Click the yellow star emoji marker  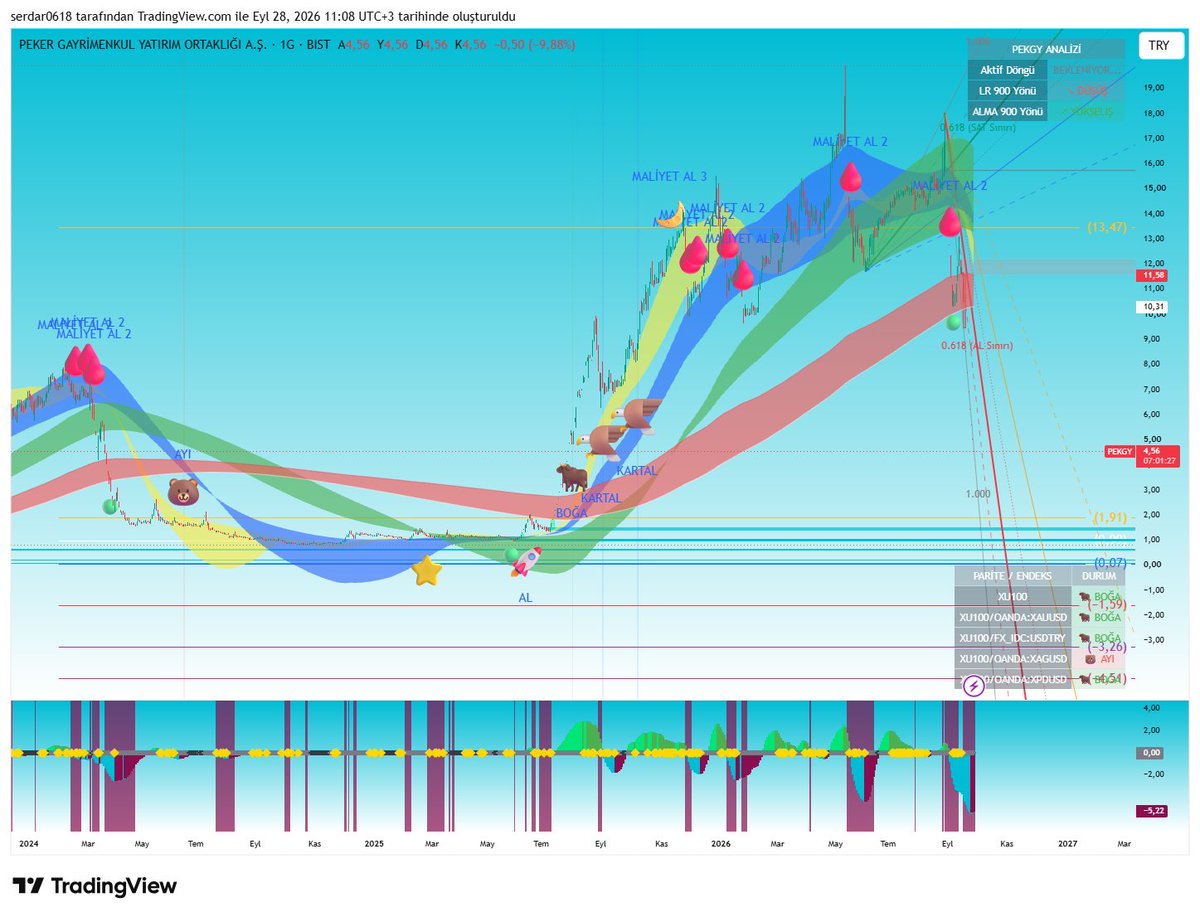tap(427, 572)
